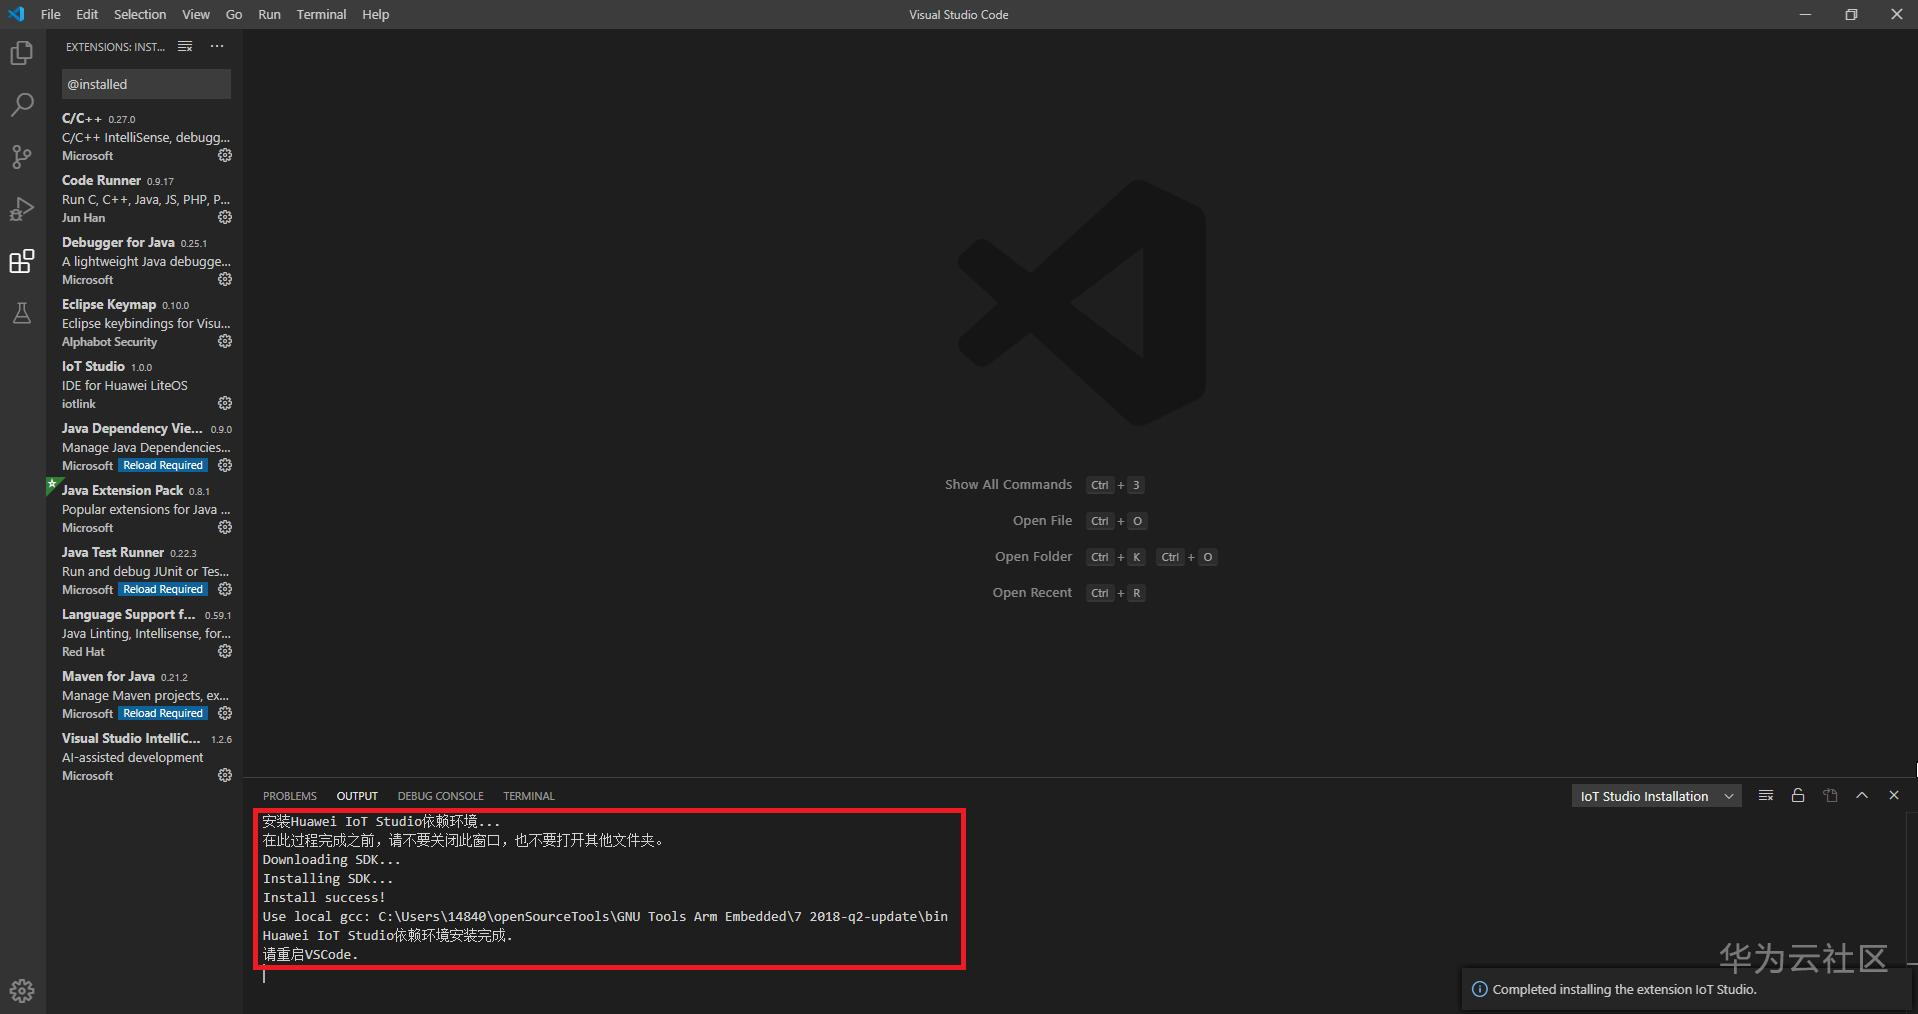Screen dimensions: 1918x1014
Task: Close the bottom output panel
Action: (x=1894, y=796)
